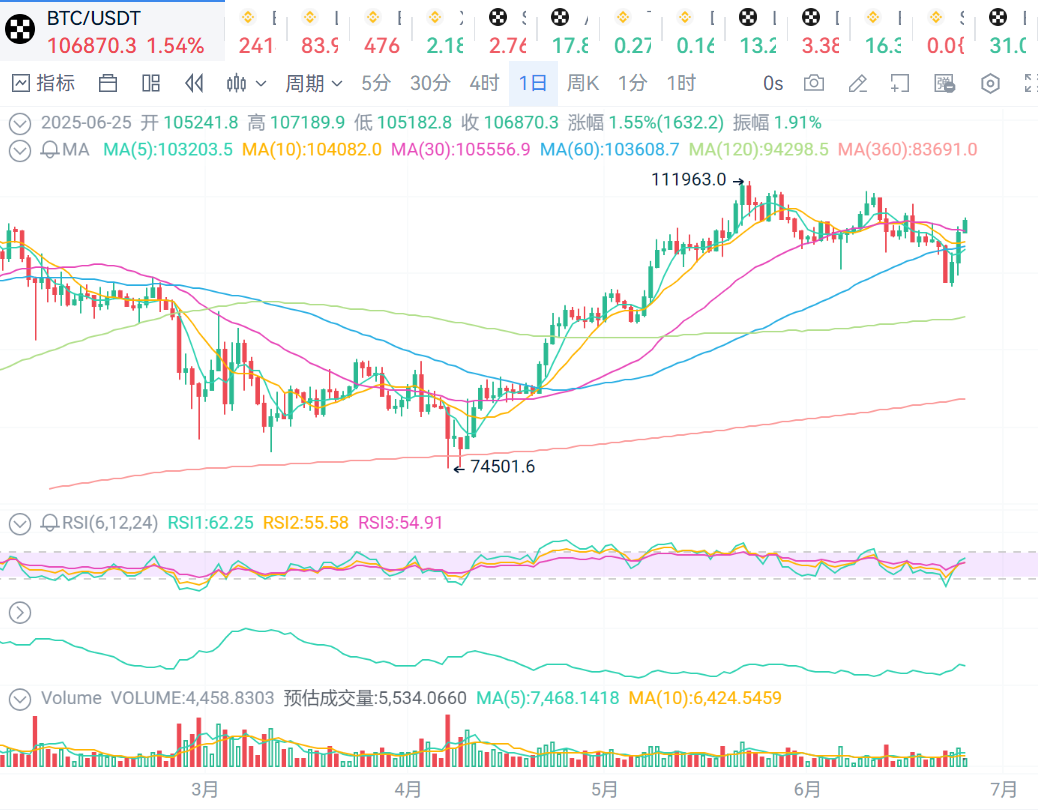Click the RSI3:54.91 value
Image resolution: width=1038 pixels, height=810 pixels.
pyautogui.click(x=401, y=523)
